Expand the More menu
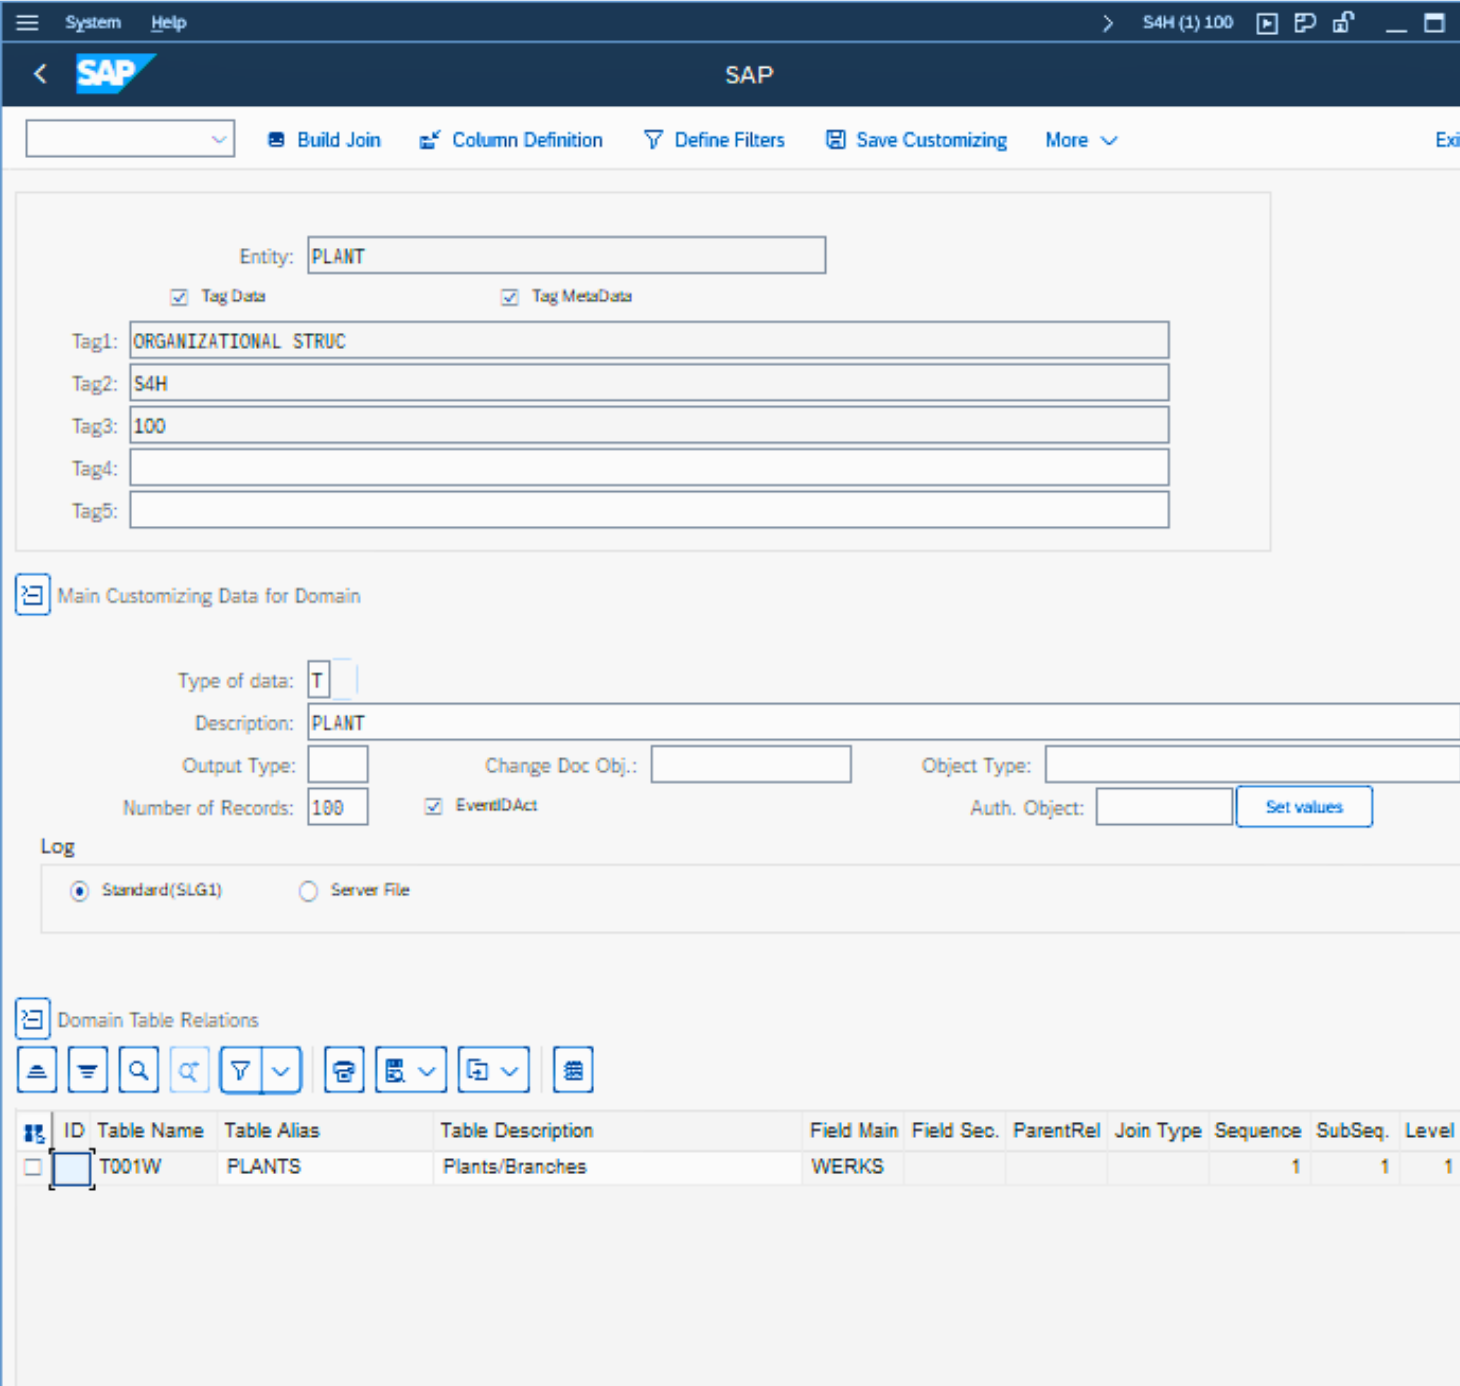The image size is (1460, 1386). (1080, 140)
